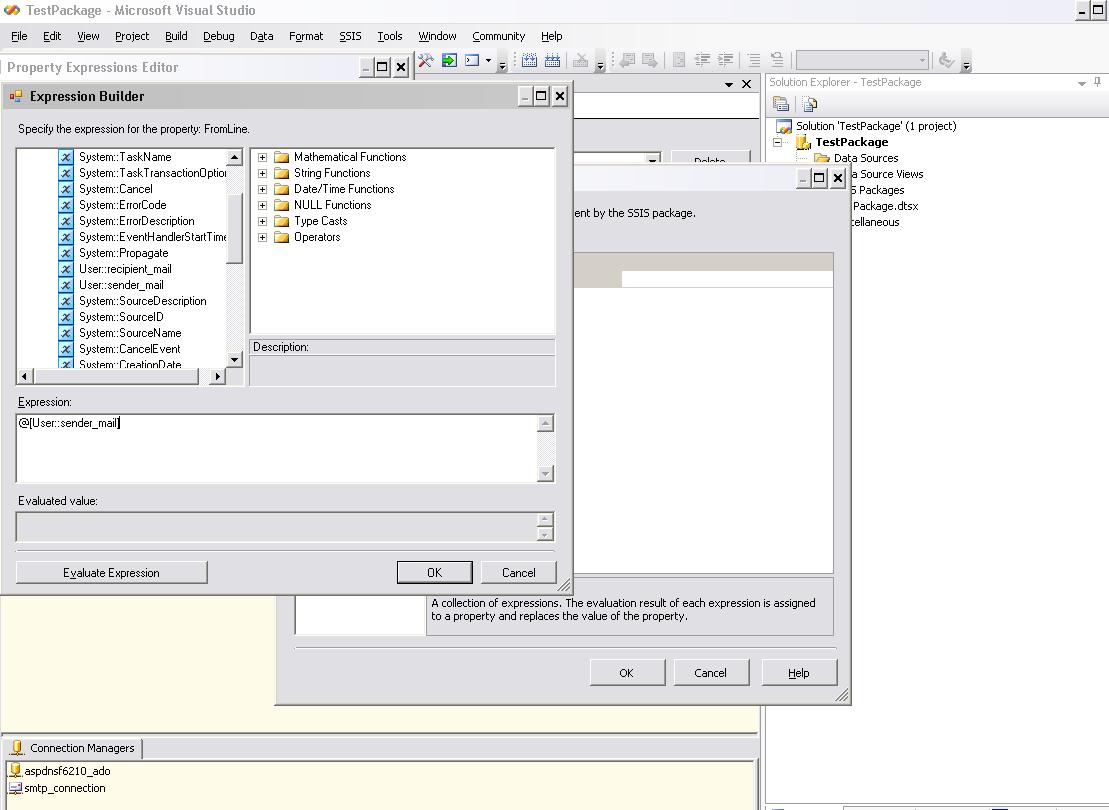Screen dimensions: 1109x810
Task: Switch to the Connection Managers tab
Action: point(73,748)
